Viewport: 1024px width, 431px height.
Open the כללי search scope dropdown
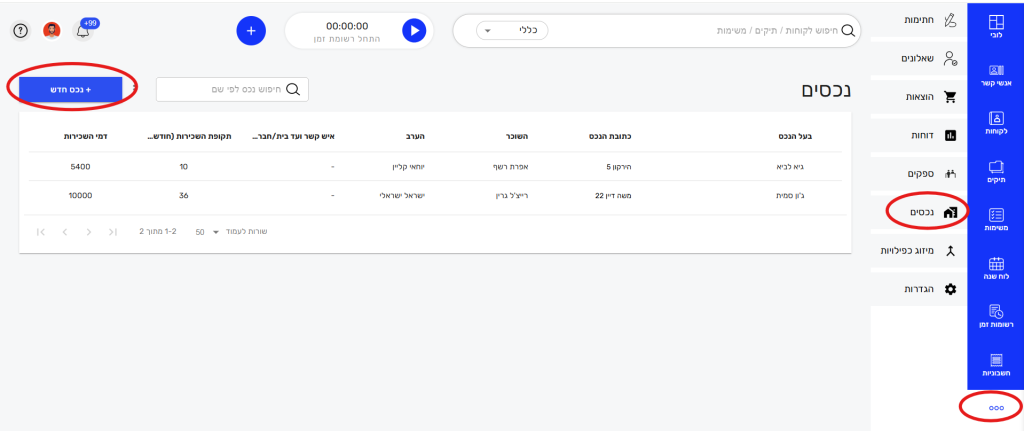511,31
